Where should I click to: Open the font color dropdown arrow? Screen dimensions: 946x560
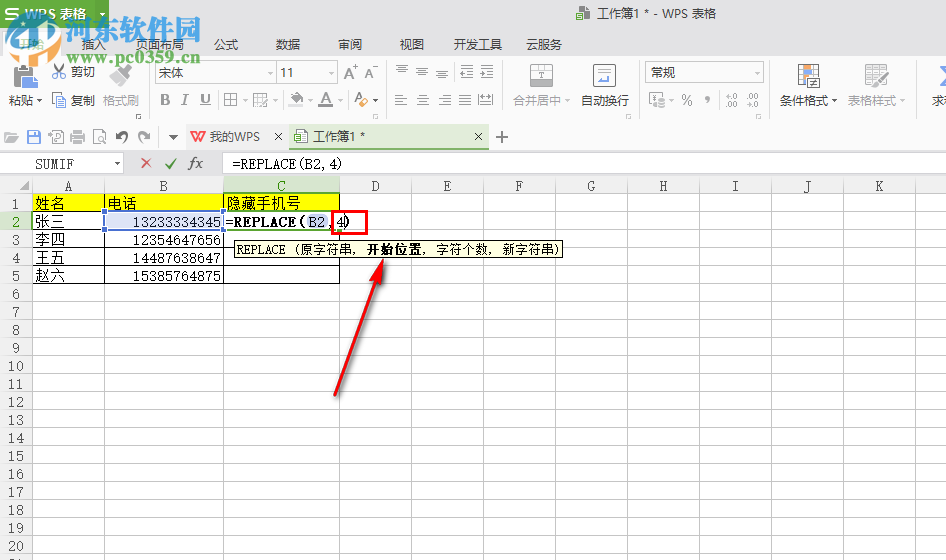340,101
